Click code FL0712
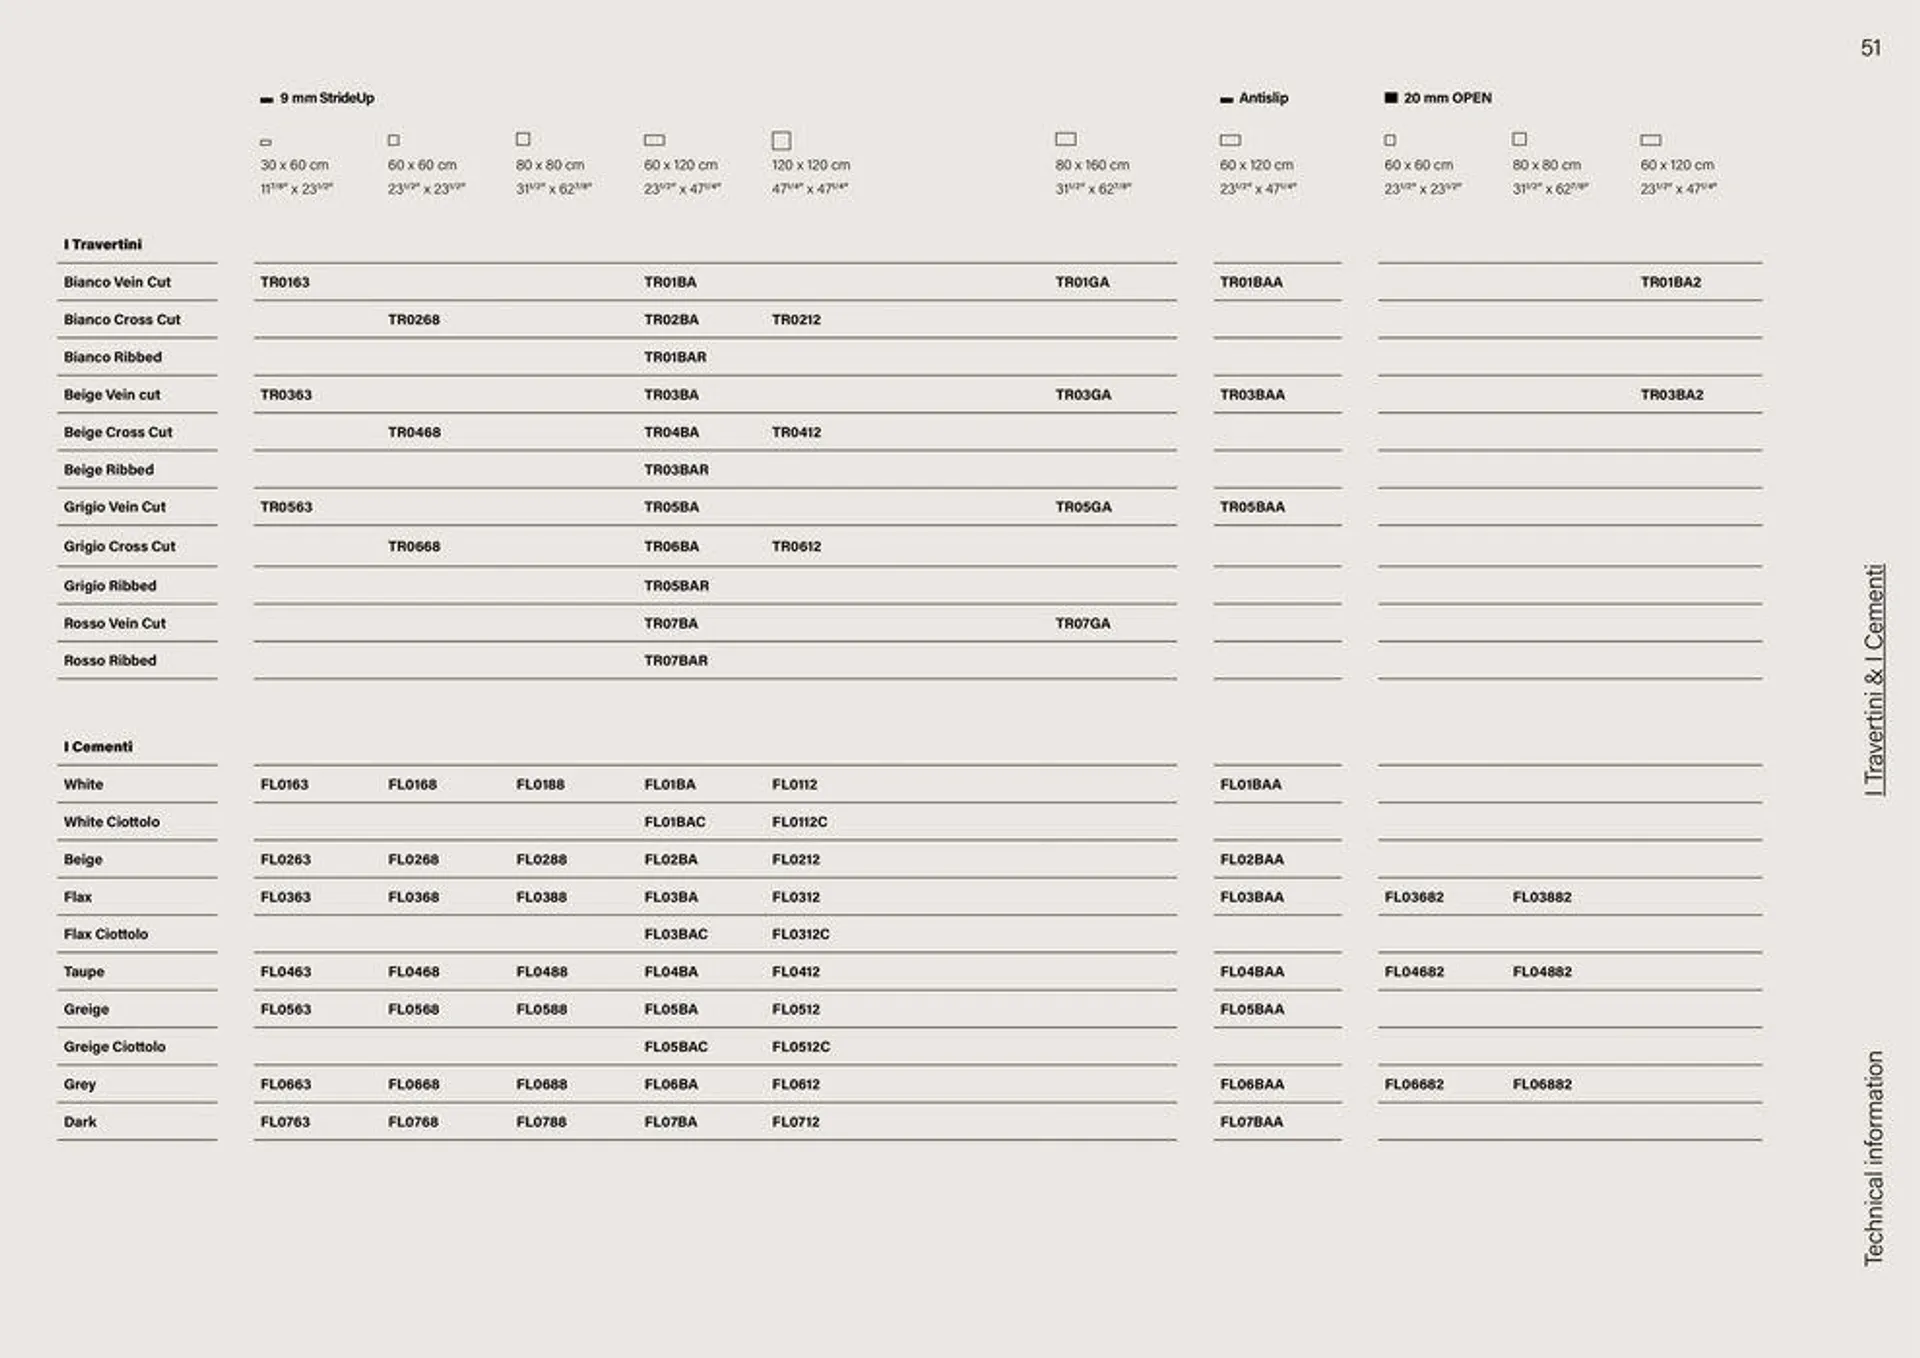The width and height of the screenshot is (1920, 1358). pyautogui.click(x=796, y=1122)
